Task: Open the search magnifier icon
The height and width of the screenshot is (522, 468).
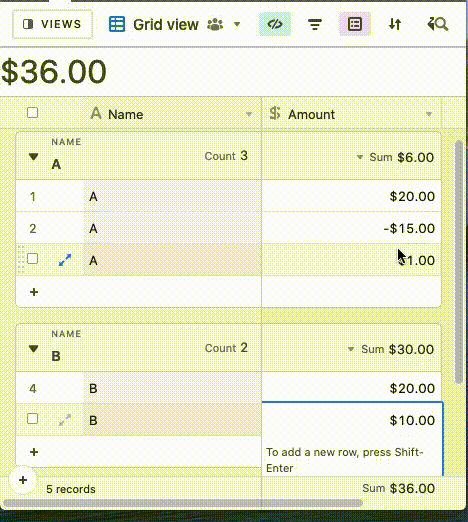Action: [x=438, y=24]
